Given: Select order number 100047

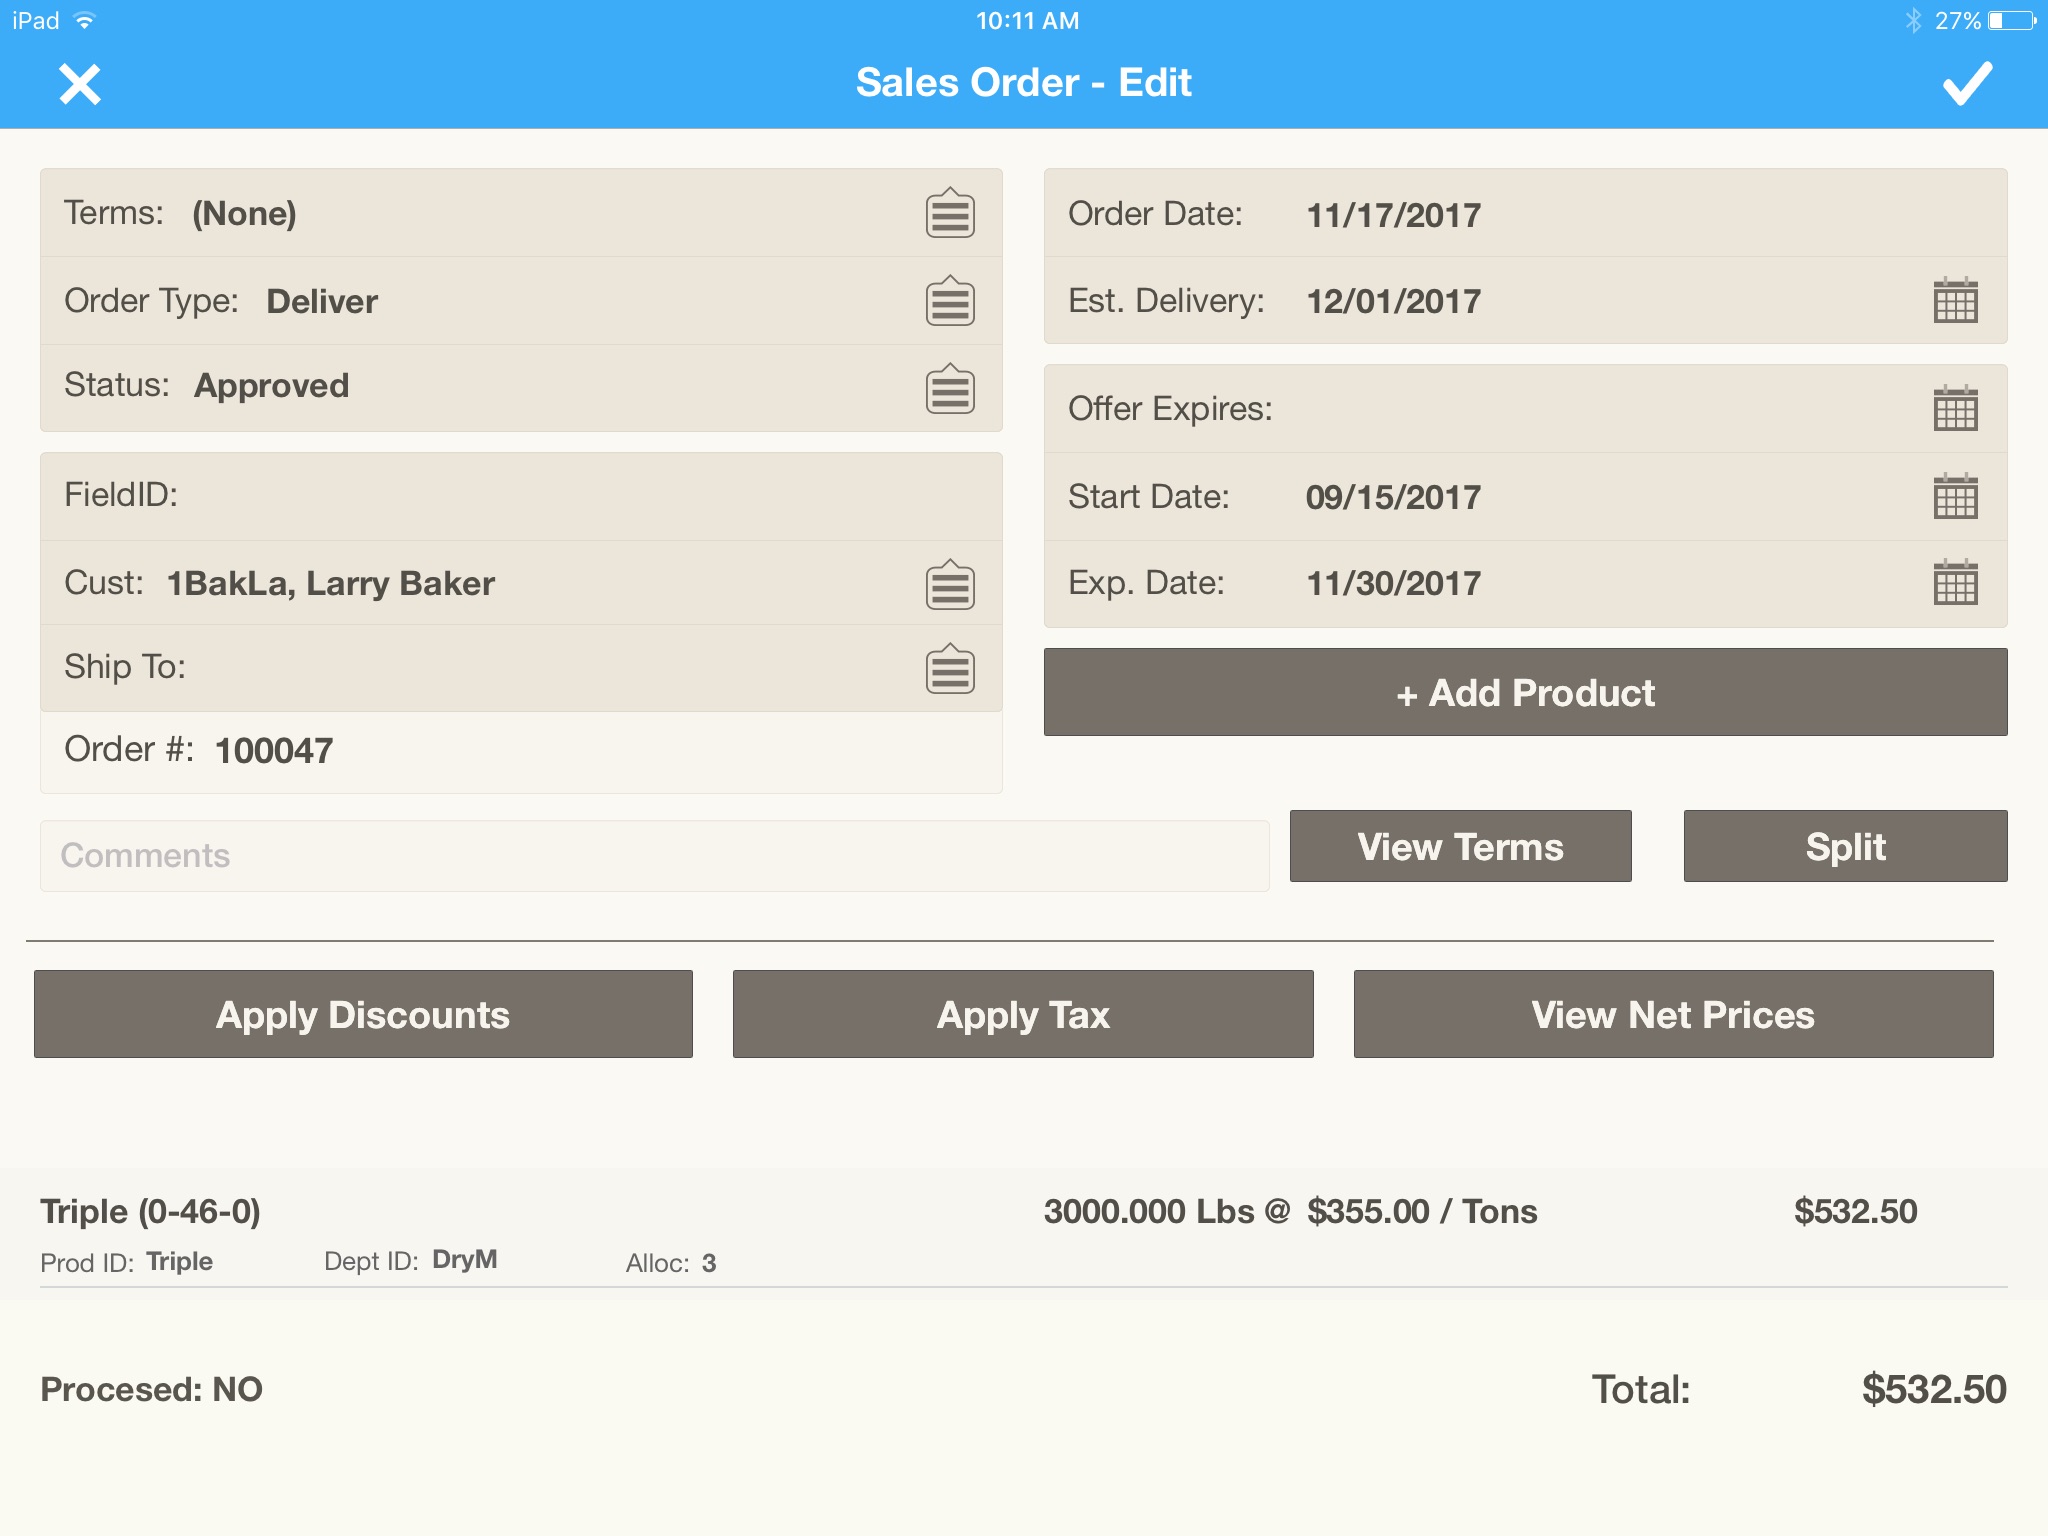Looking at the screenshot, I should coord(274,751).
